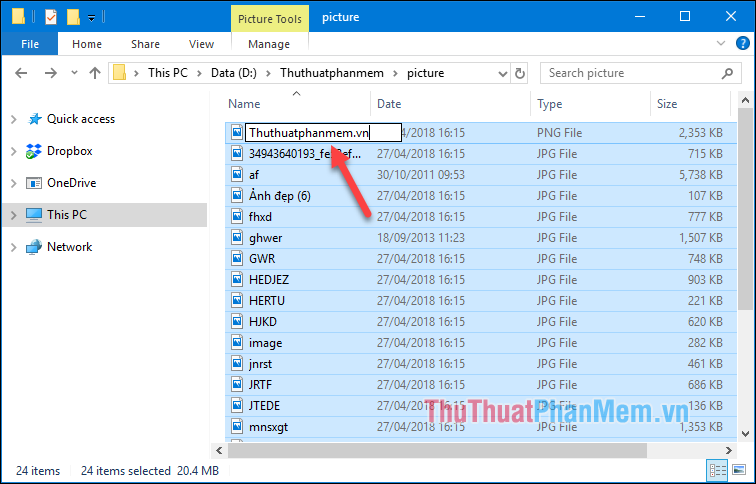Click the horizontal scrollbar right arrow
Image resolution: width=756 pixels, height=484 pixels.
pos(729,451)
